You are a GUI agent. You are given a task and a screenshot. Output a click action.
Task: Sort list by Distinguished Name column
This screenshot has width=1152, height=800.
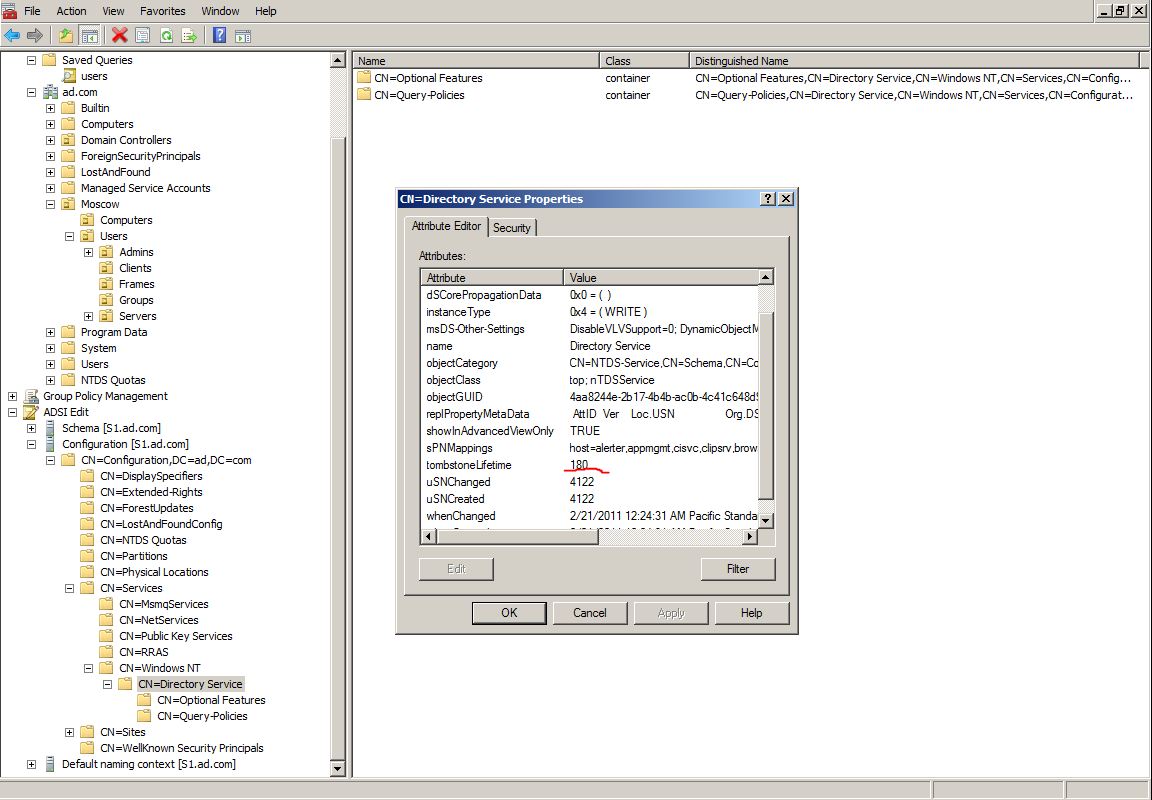click(914, 61)
